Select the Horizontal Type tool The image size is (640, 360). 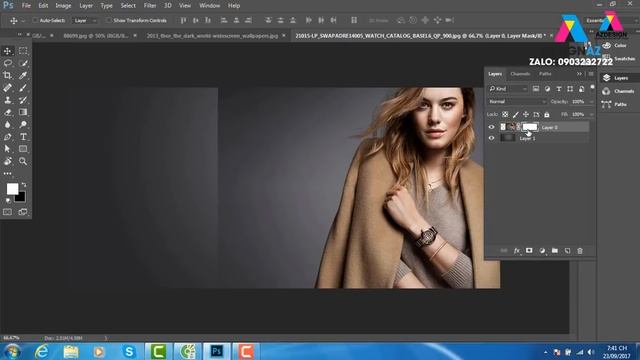[x=23, y=137]
